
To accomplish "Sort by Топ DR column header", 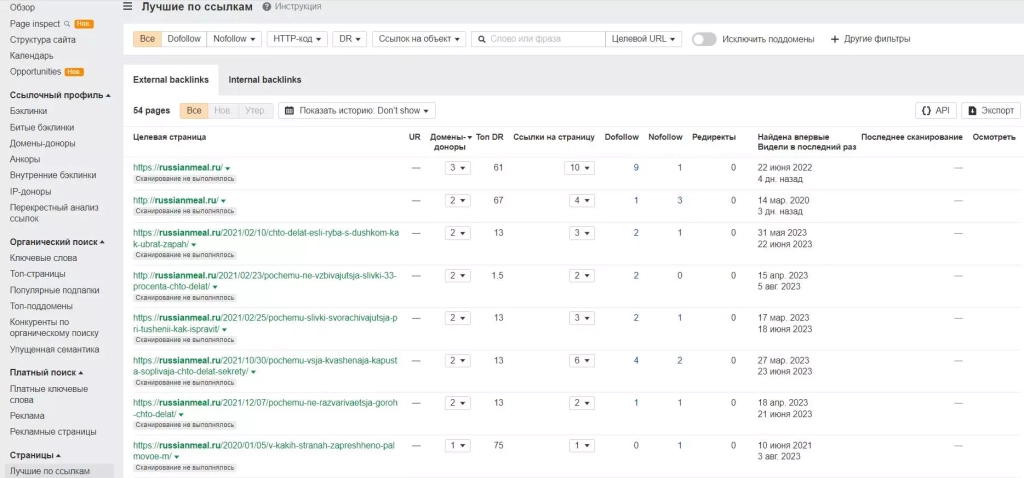I will pyautogui.click(x=490, y=137).
